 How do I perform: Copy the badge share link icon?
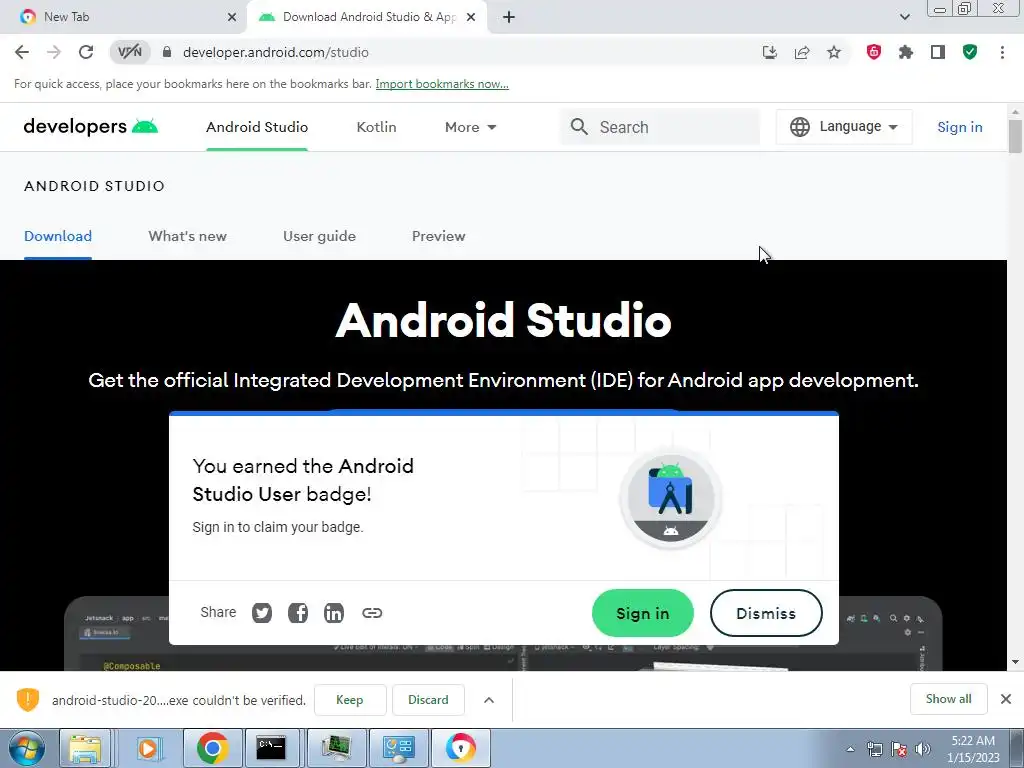[372, 613]
